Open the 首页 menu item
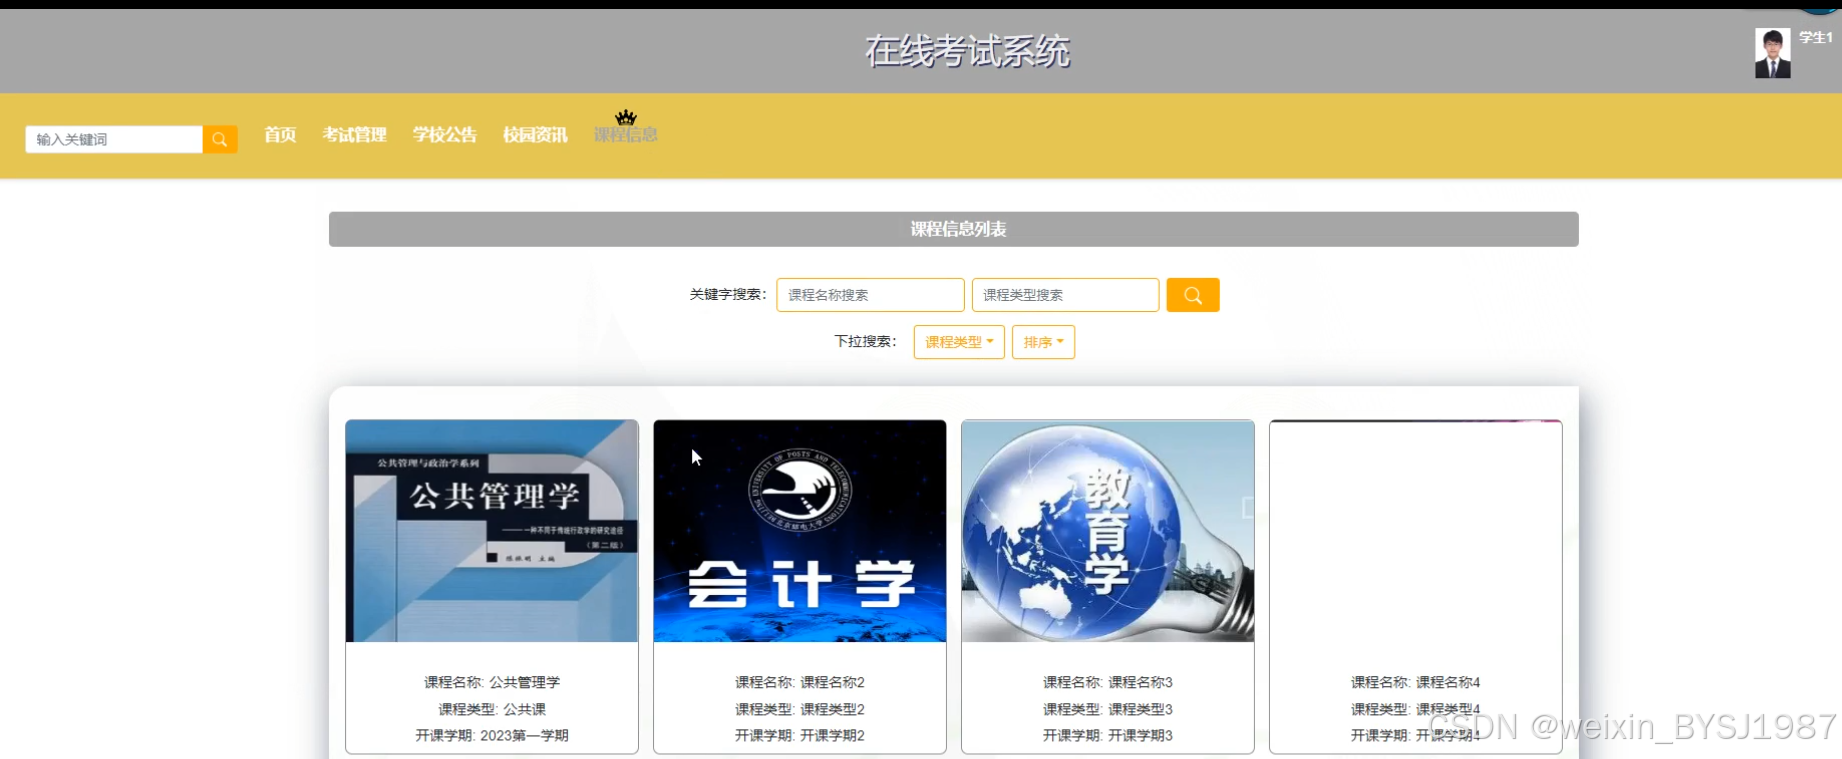This screenshot has width=1842, height=759. [280, 135]
